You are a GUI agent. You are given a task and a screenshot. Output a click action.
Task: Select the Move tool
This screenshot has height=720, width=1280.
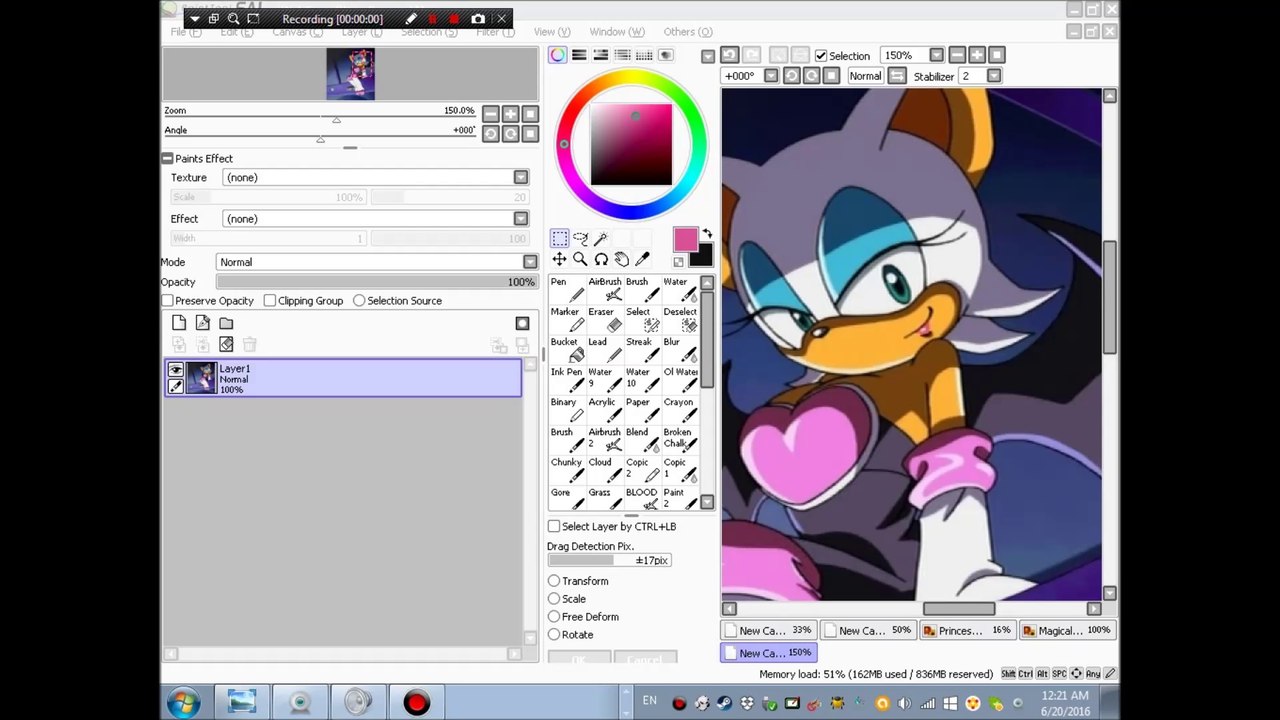tap(559, 259)
